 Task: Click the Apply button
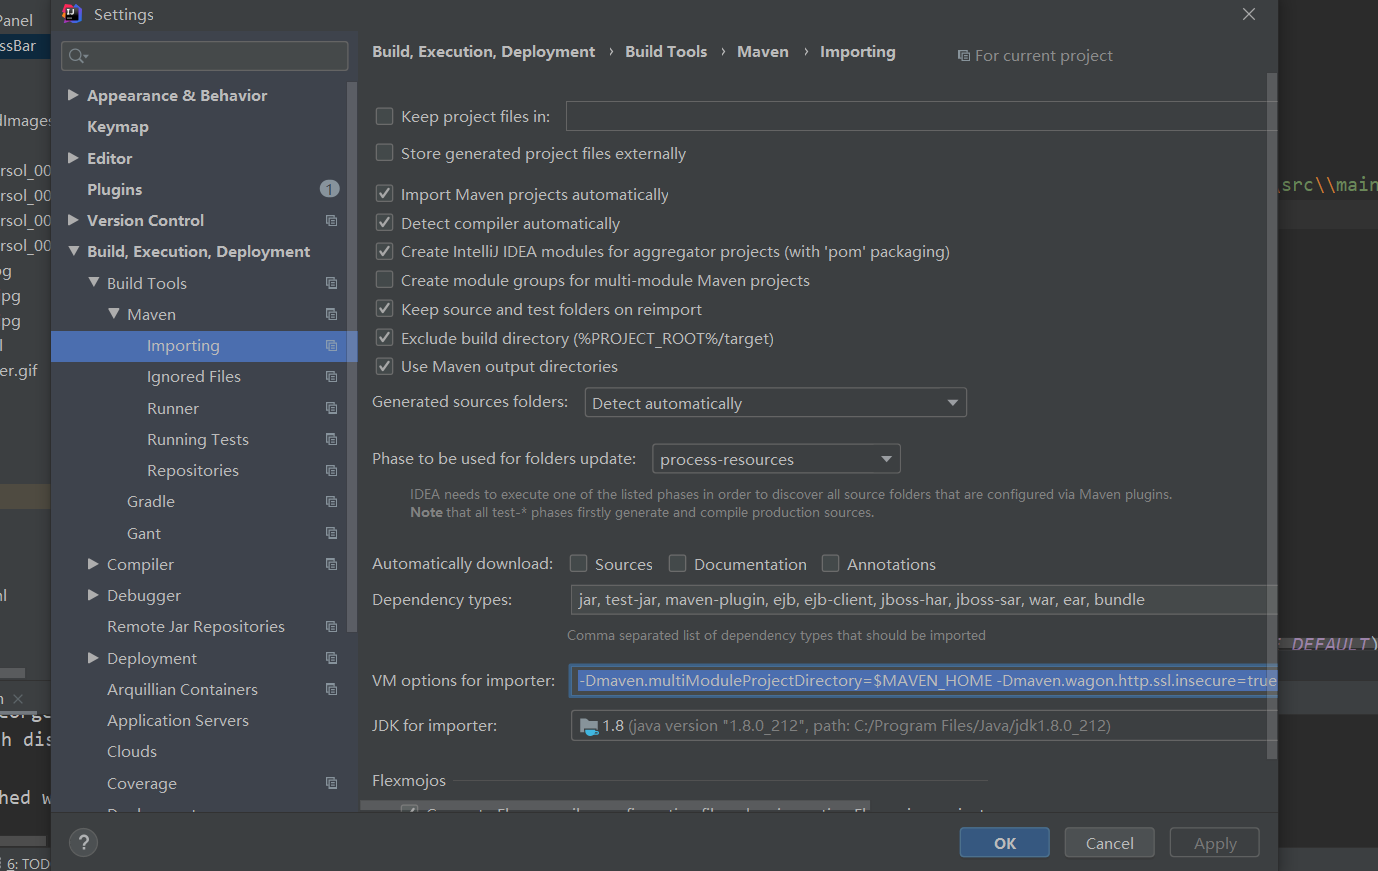point(1215,843)
